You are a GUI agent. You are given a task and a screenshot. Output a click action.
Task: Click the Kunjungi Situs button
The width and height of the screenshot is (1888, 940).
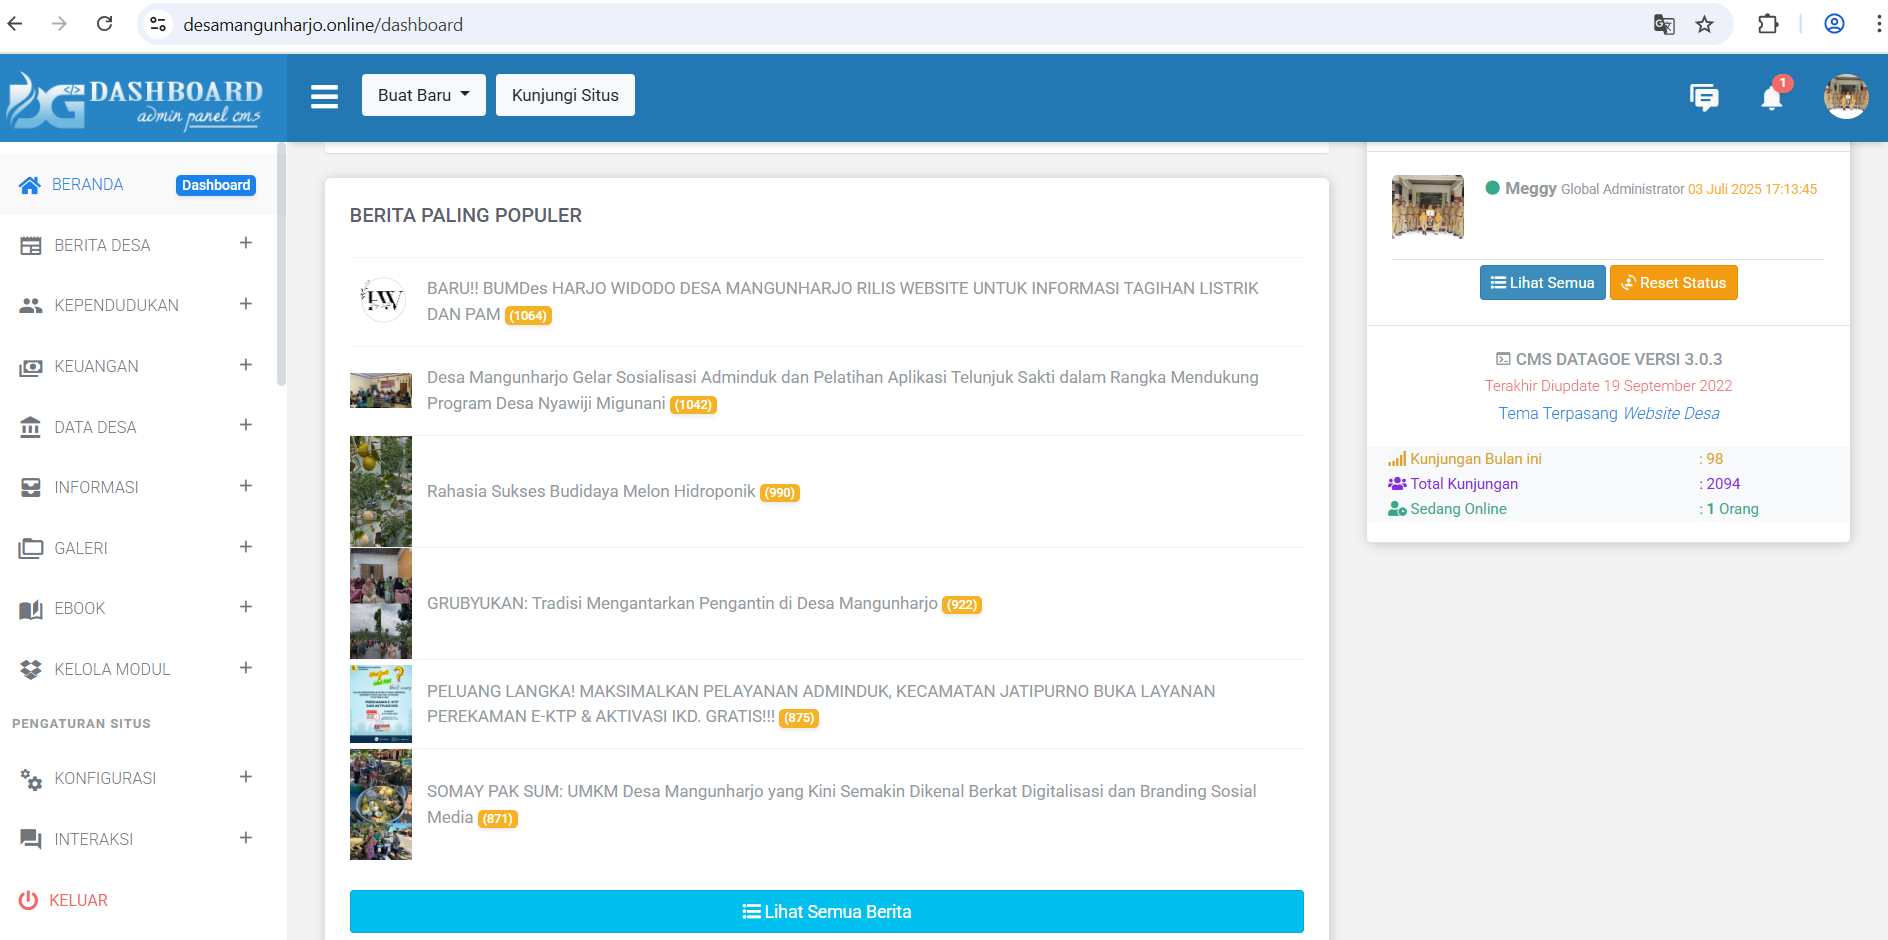[x=565, y=95]
